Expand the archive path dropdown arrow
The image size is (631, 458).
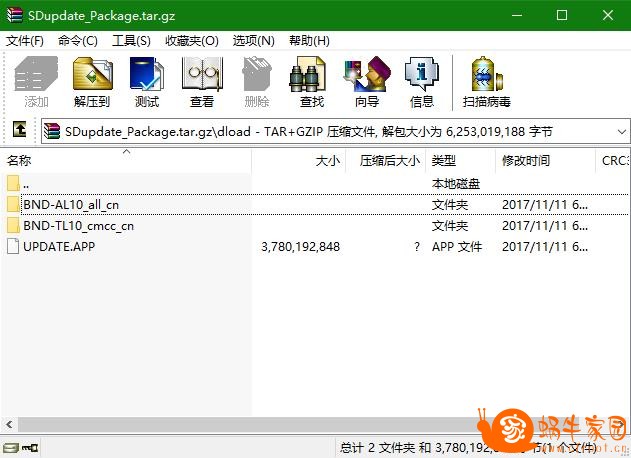tap(622, 132)
